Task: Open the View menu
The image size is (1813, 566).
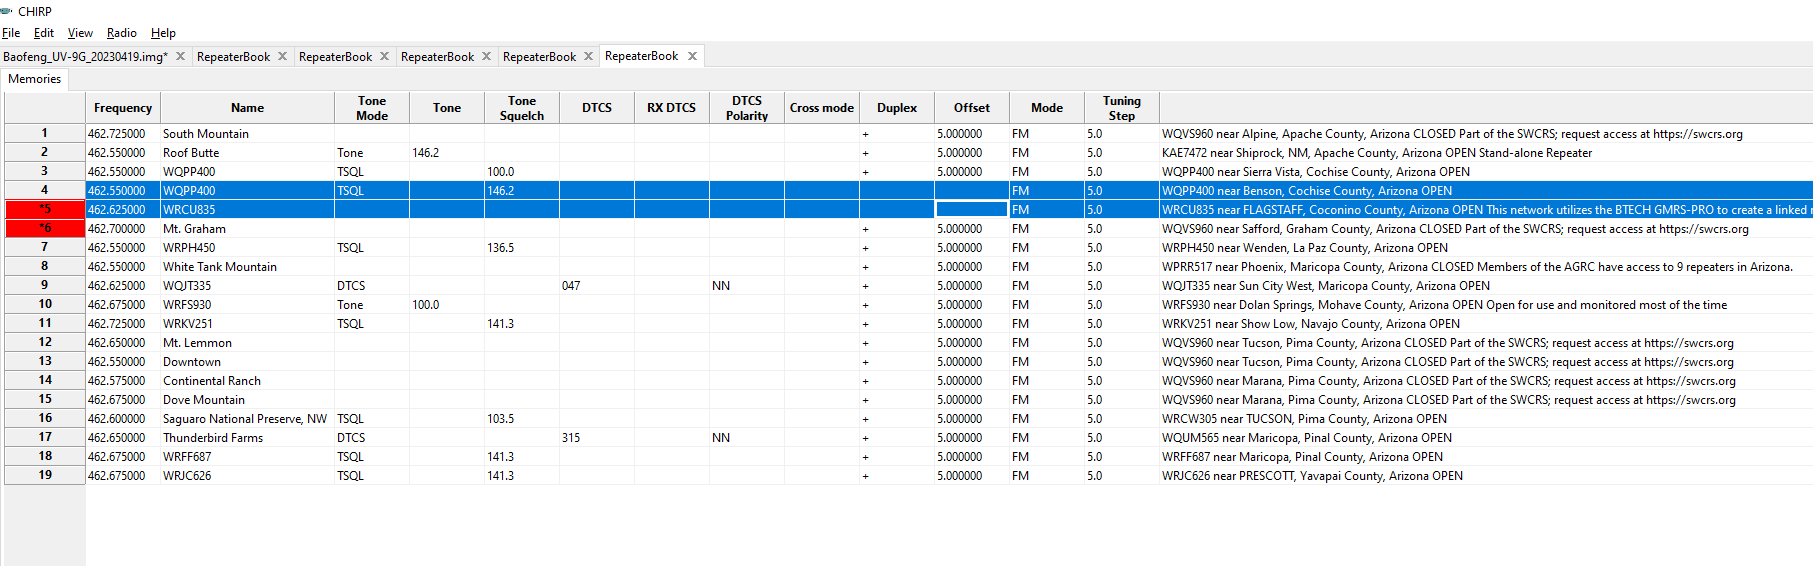Action: point(80,33)
